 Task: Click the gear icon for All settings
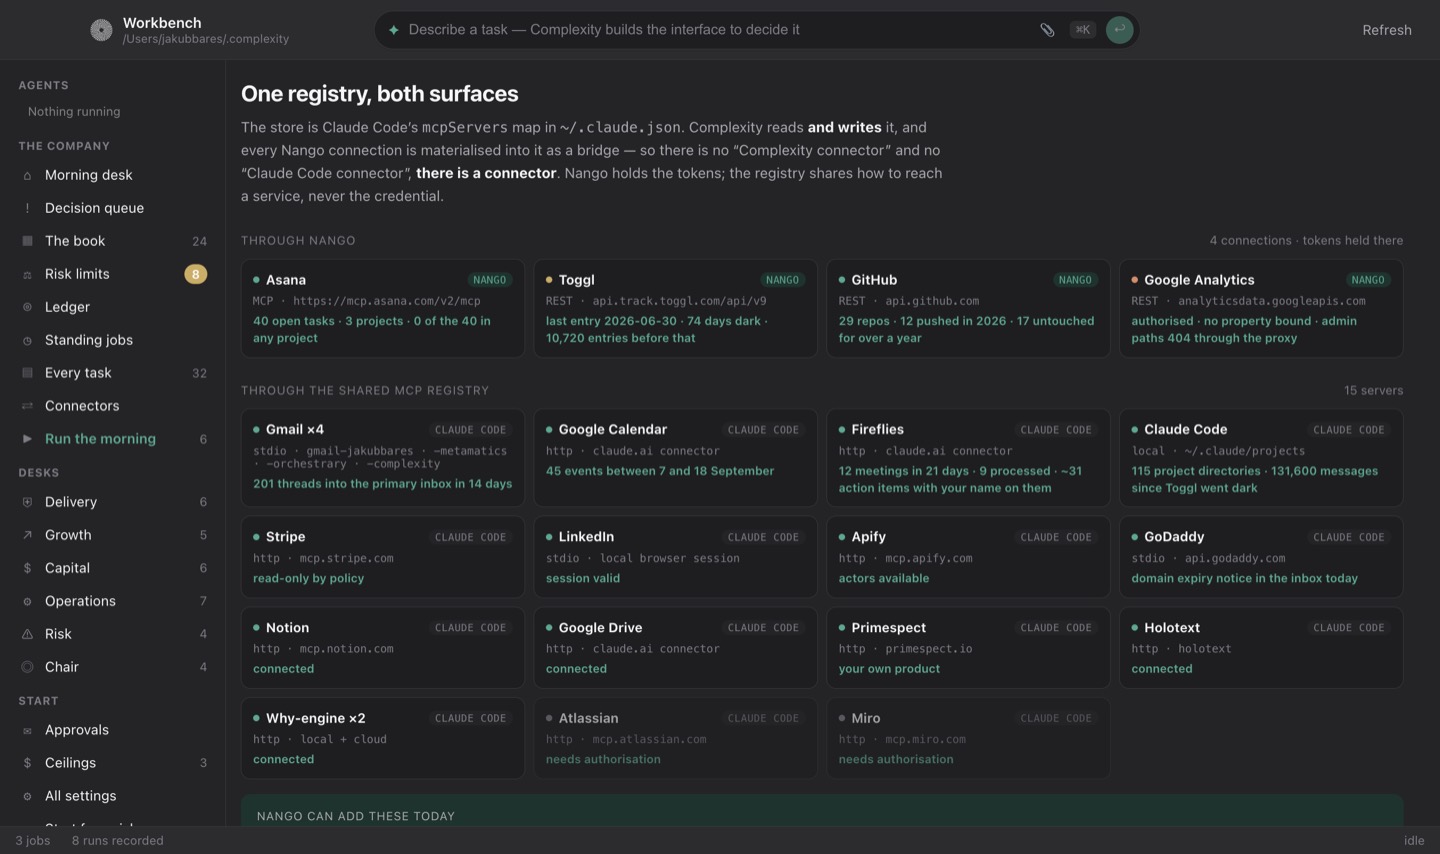coord(27,796)
